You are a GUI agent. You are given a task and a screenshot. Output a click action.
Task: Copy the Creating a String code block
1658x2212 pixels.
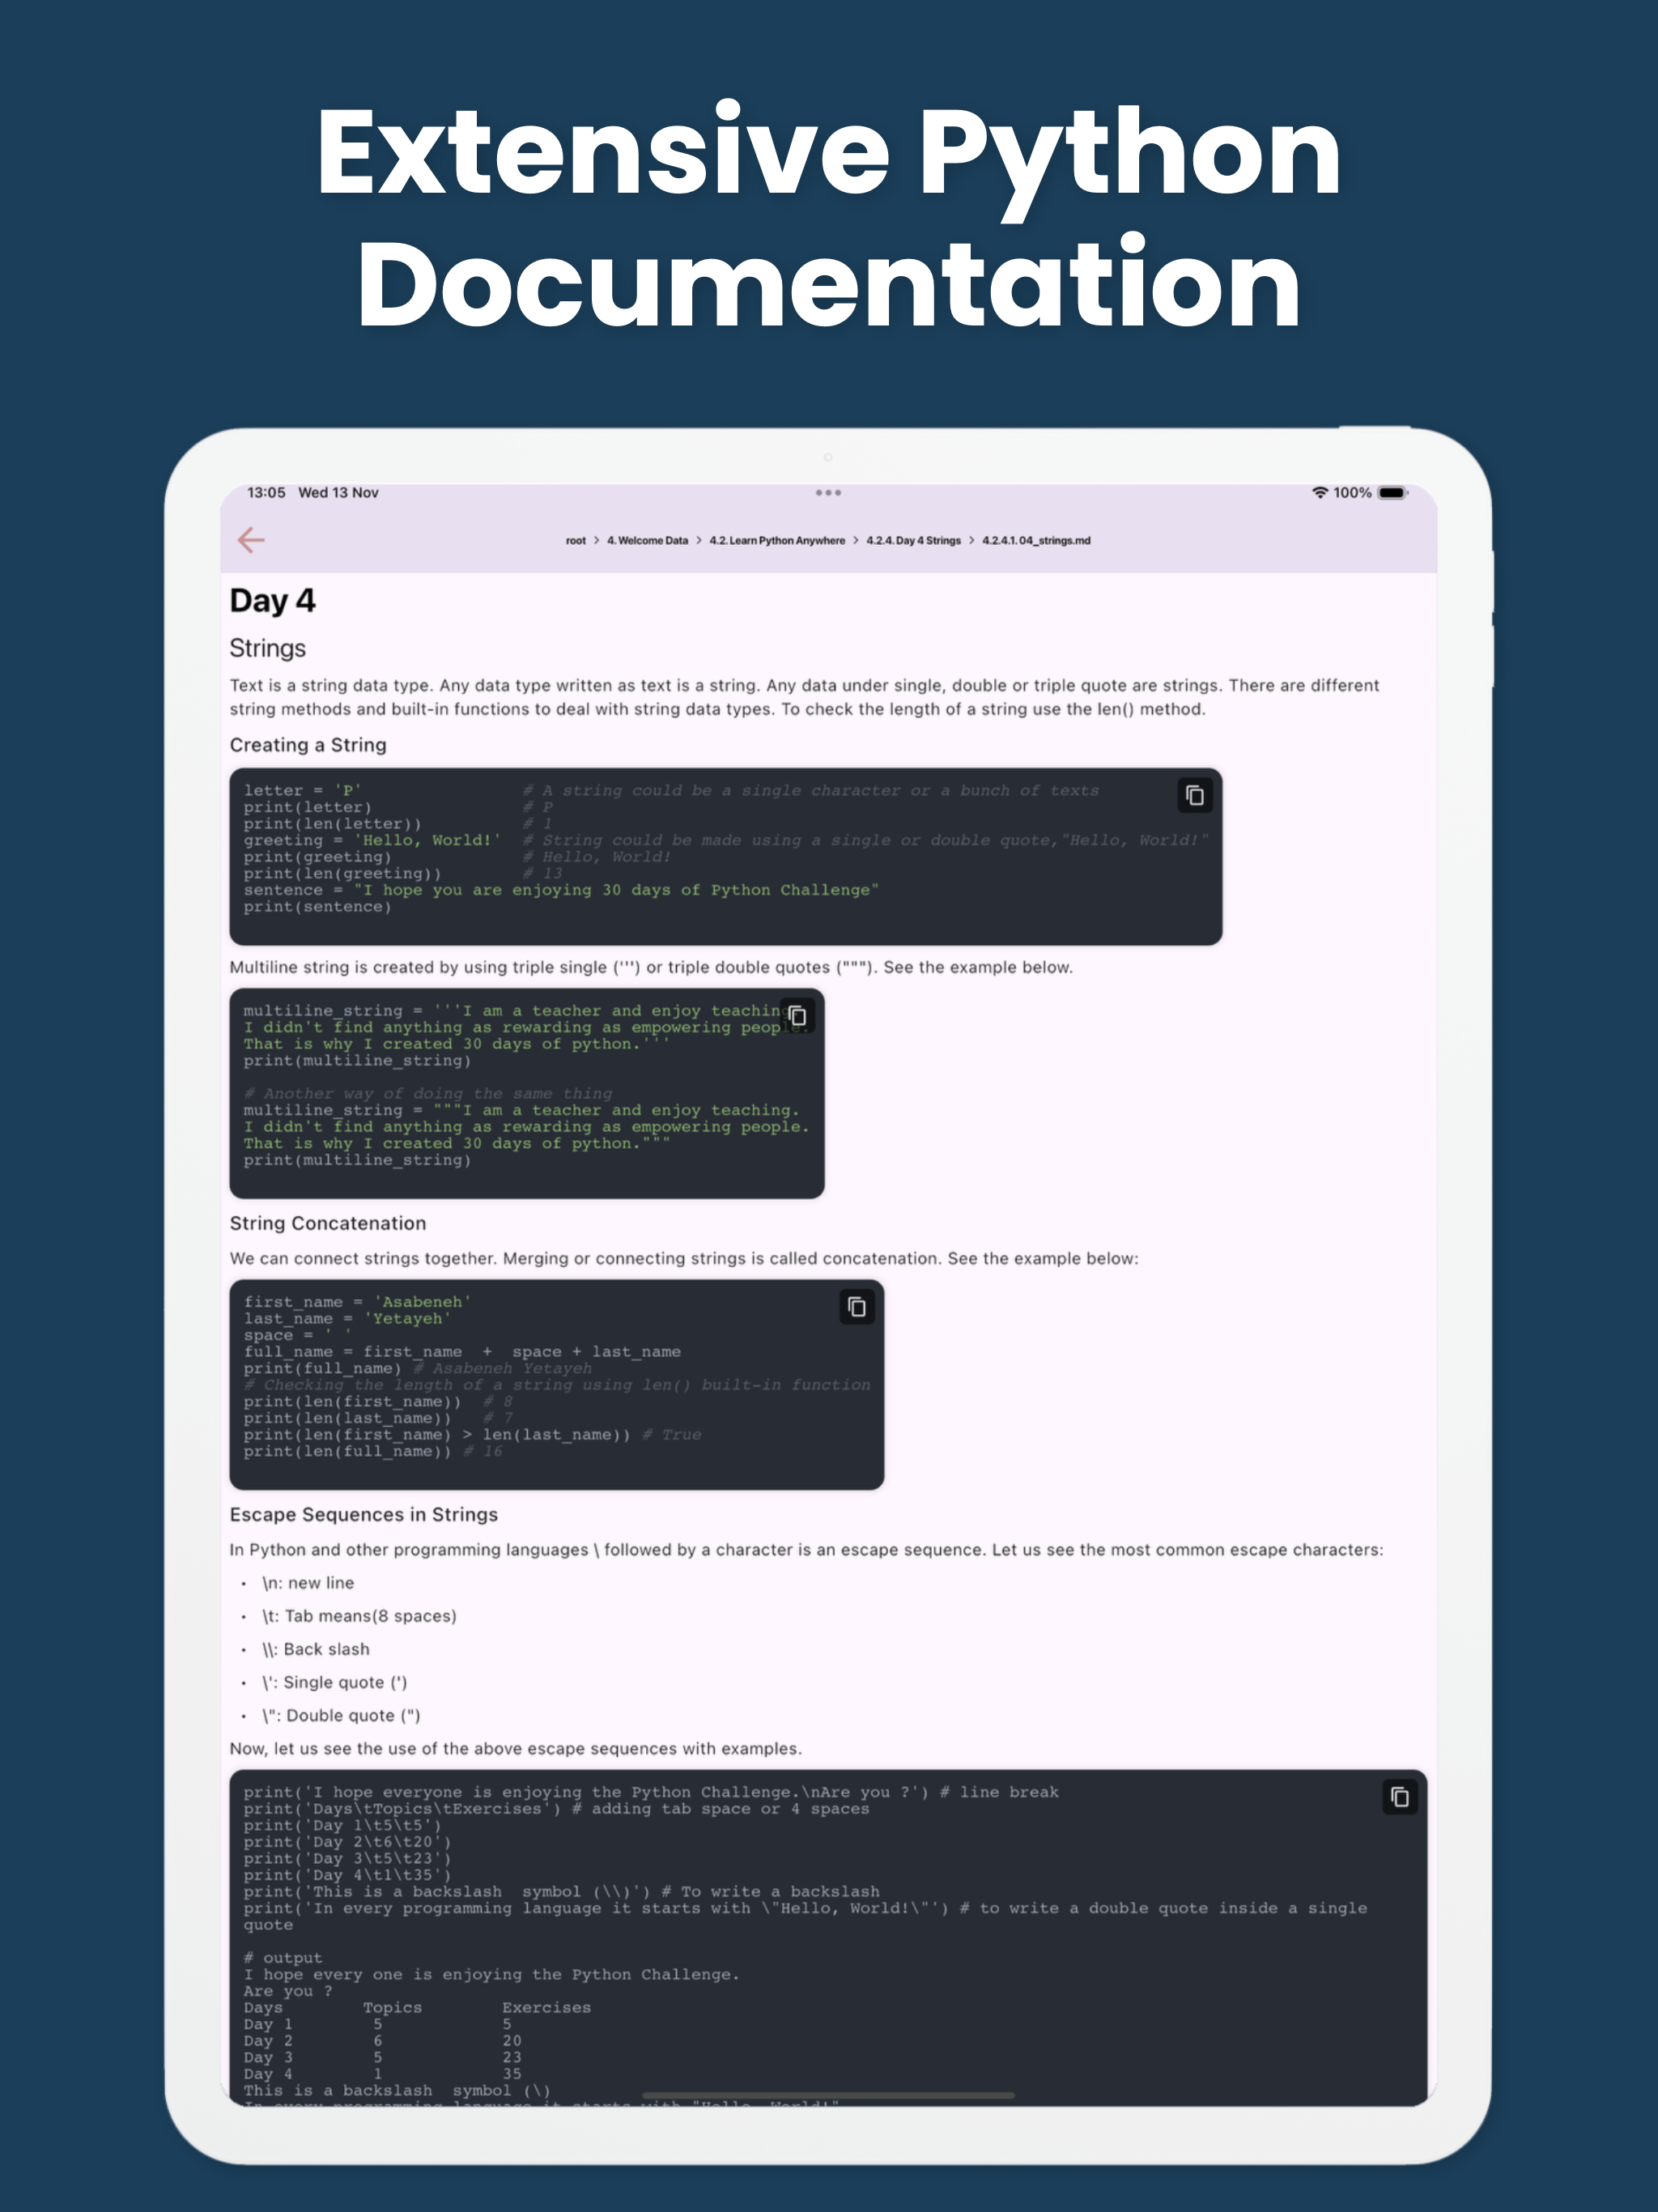(x=1194, y=795)
